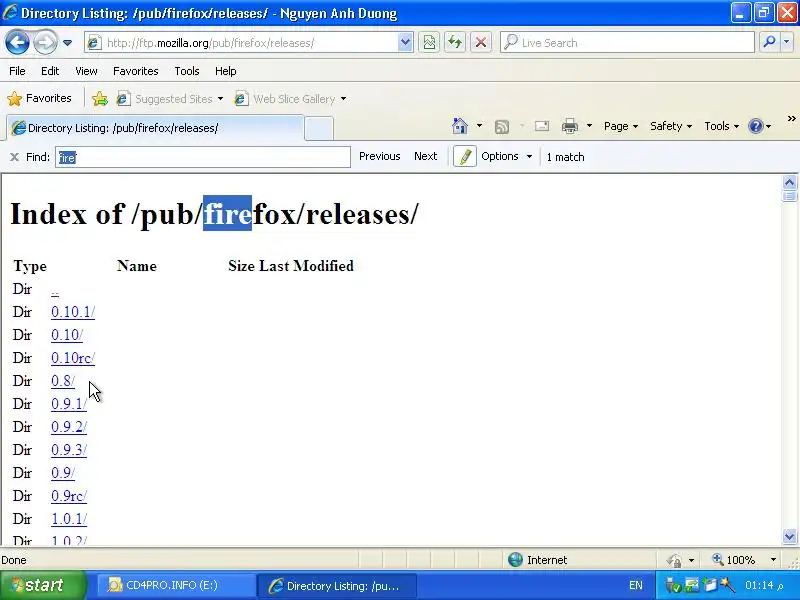
Task: Open the 0.10.1/ directory link
Action: 73,312
